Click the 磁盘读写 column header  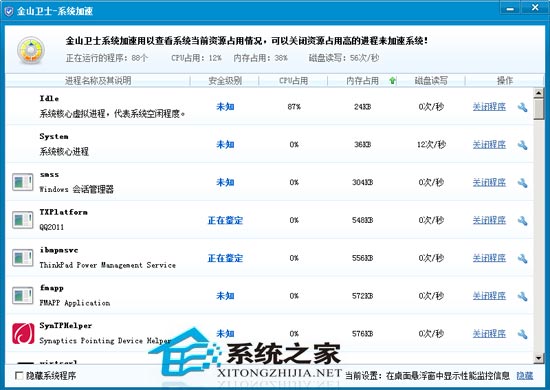point(431,81)
